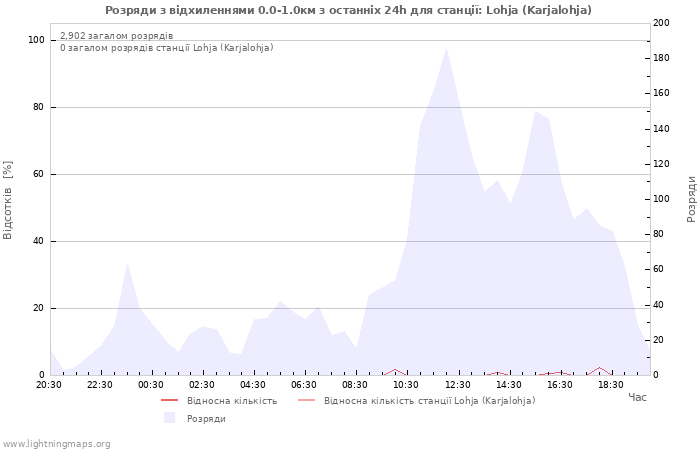Screen dimensions: 700x450
Task: Click the Час x-axis title
Action: click(x=637, y=398)
